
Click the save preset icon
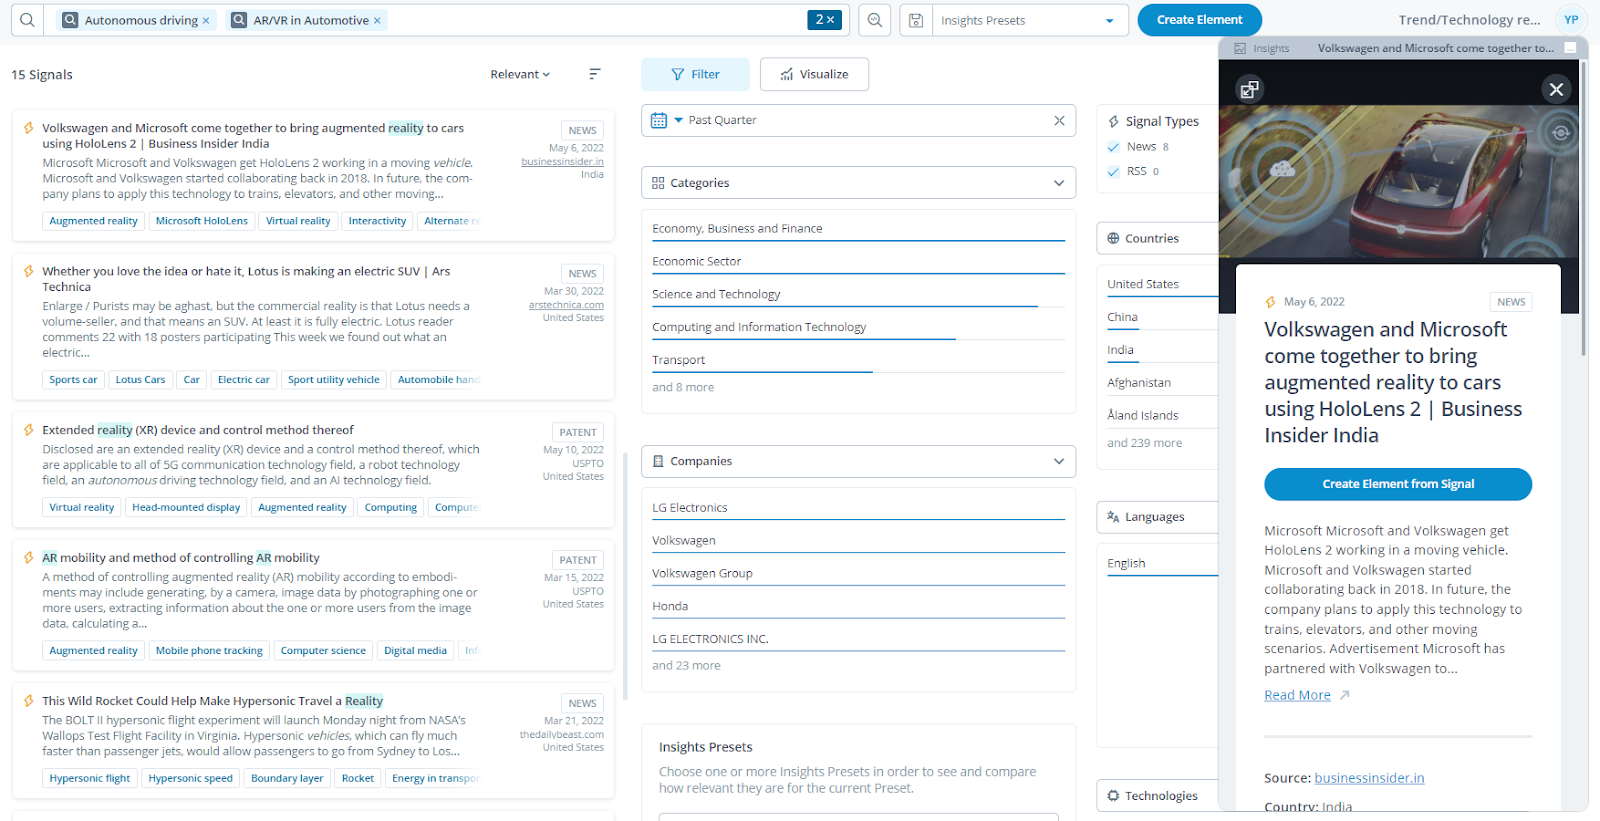coord(916,20)
